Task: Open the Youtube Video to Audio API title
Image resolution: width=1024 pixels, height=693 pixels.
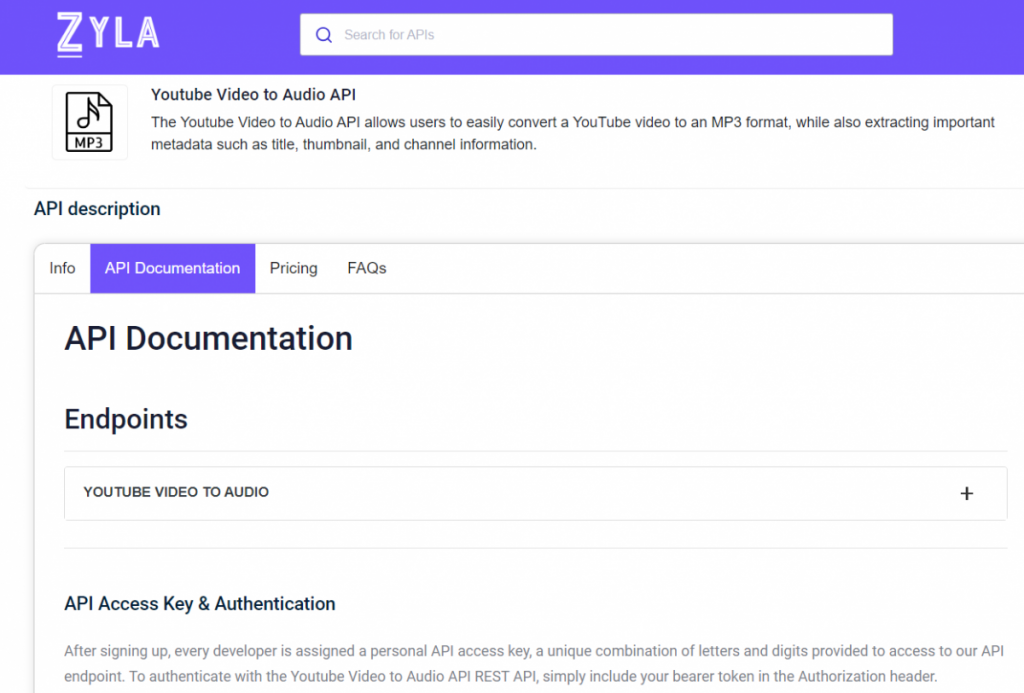Action: pyautogui.click(x=253, y=95)
